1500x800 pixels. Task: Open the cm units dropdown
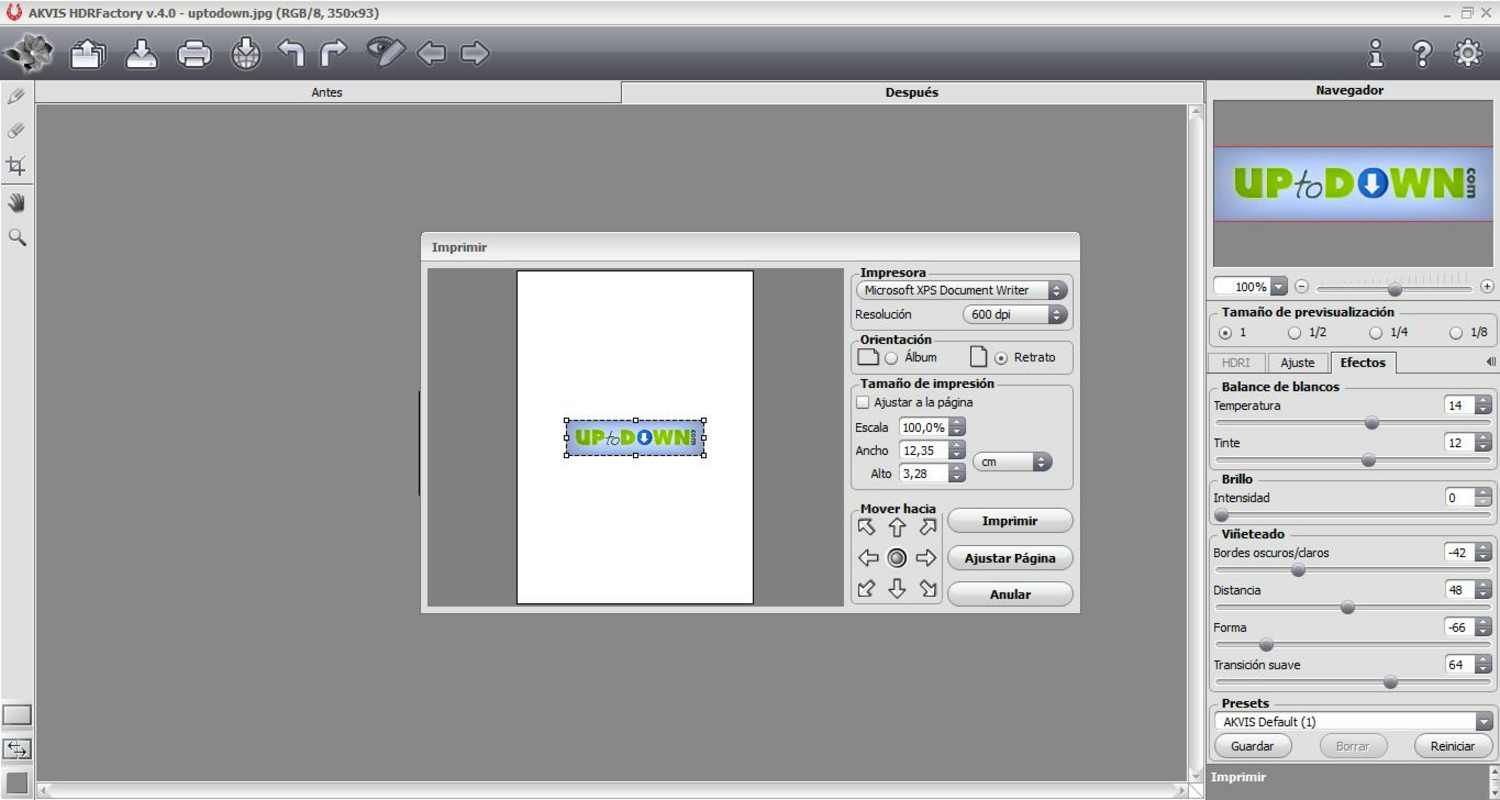pos(1012,462)
